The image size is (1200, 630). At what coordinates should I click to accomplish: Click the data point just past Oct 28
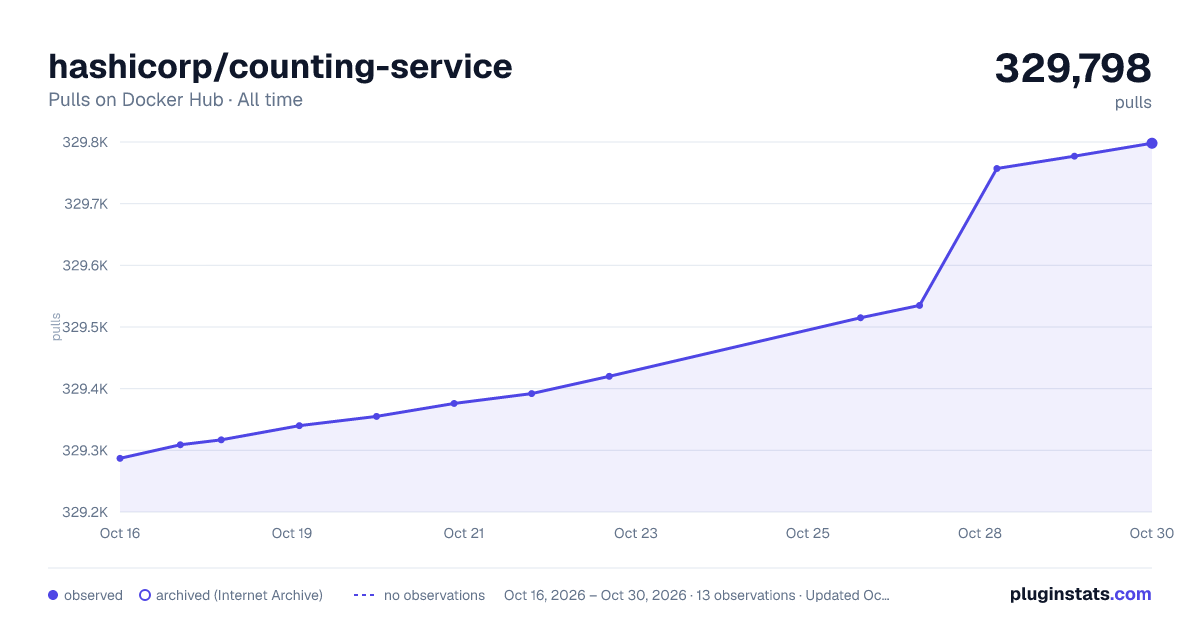[x=997, y=168]
